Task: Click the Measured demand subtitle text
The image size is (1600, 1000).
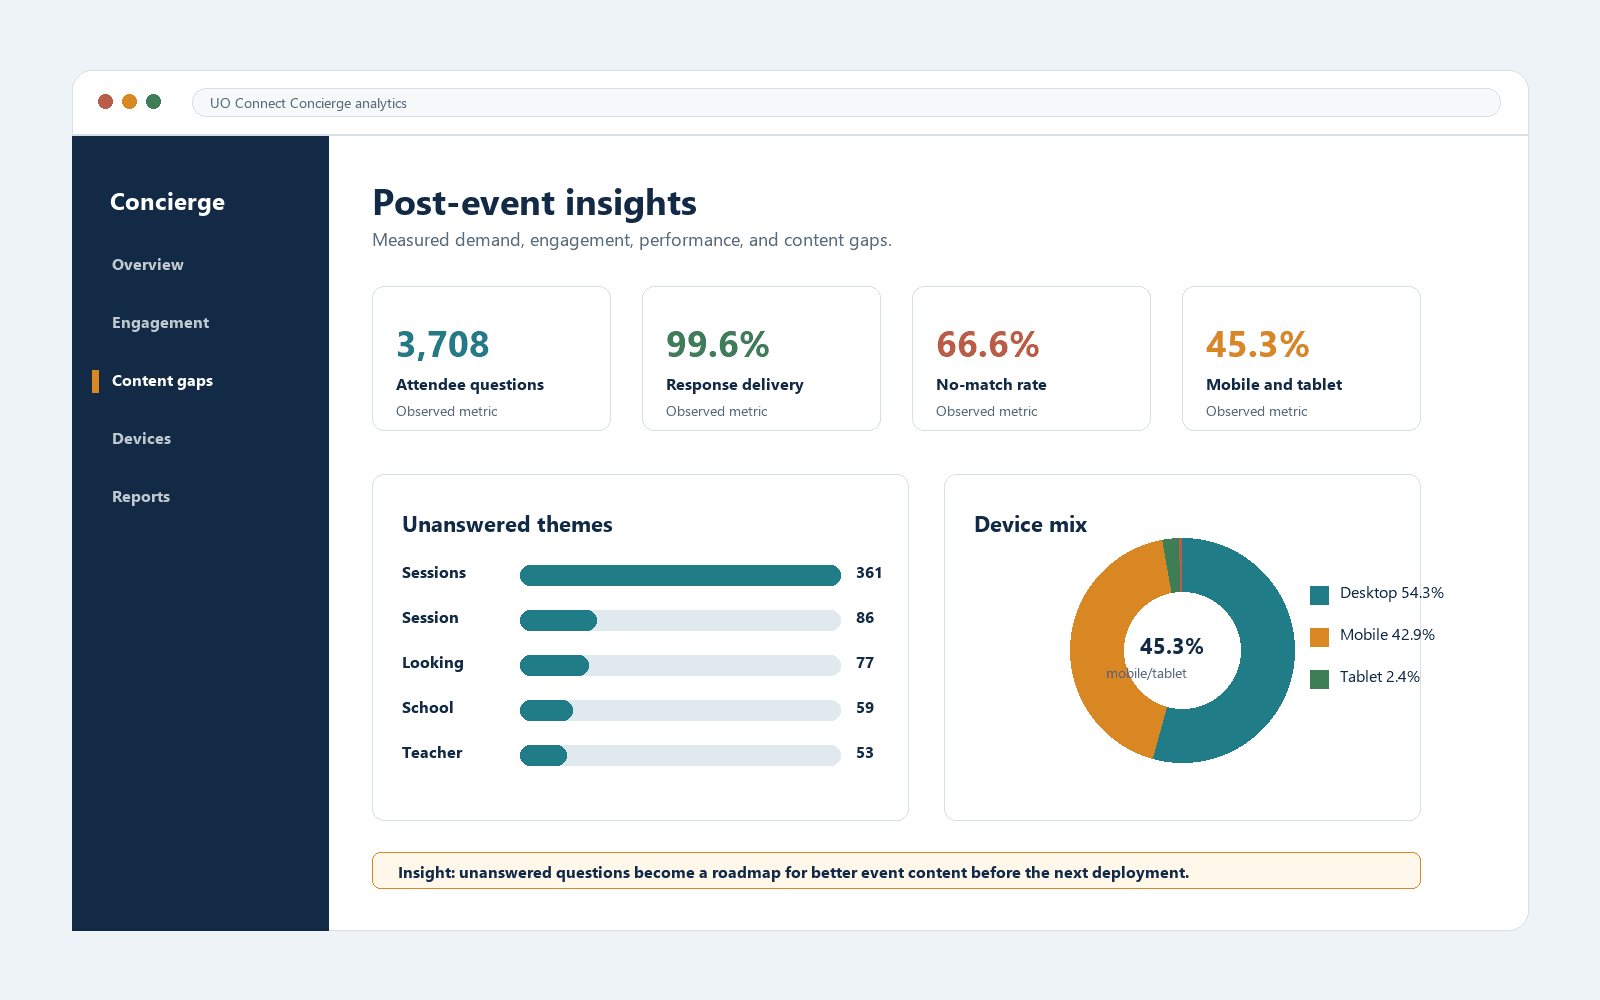Action: point(632,240)
